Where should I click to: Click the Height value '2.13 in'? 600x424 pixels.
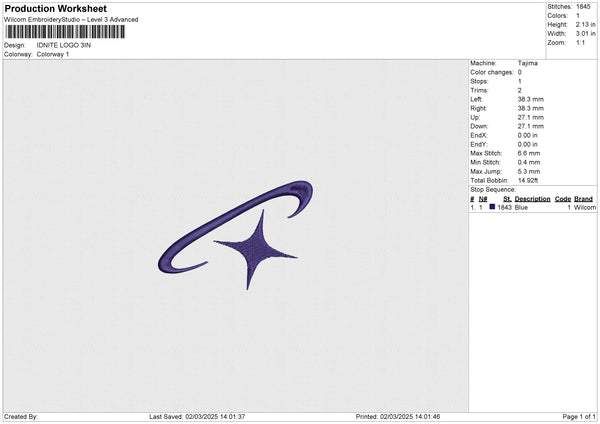click(585, 24)
